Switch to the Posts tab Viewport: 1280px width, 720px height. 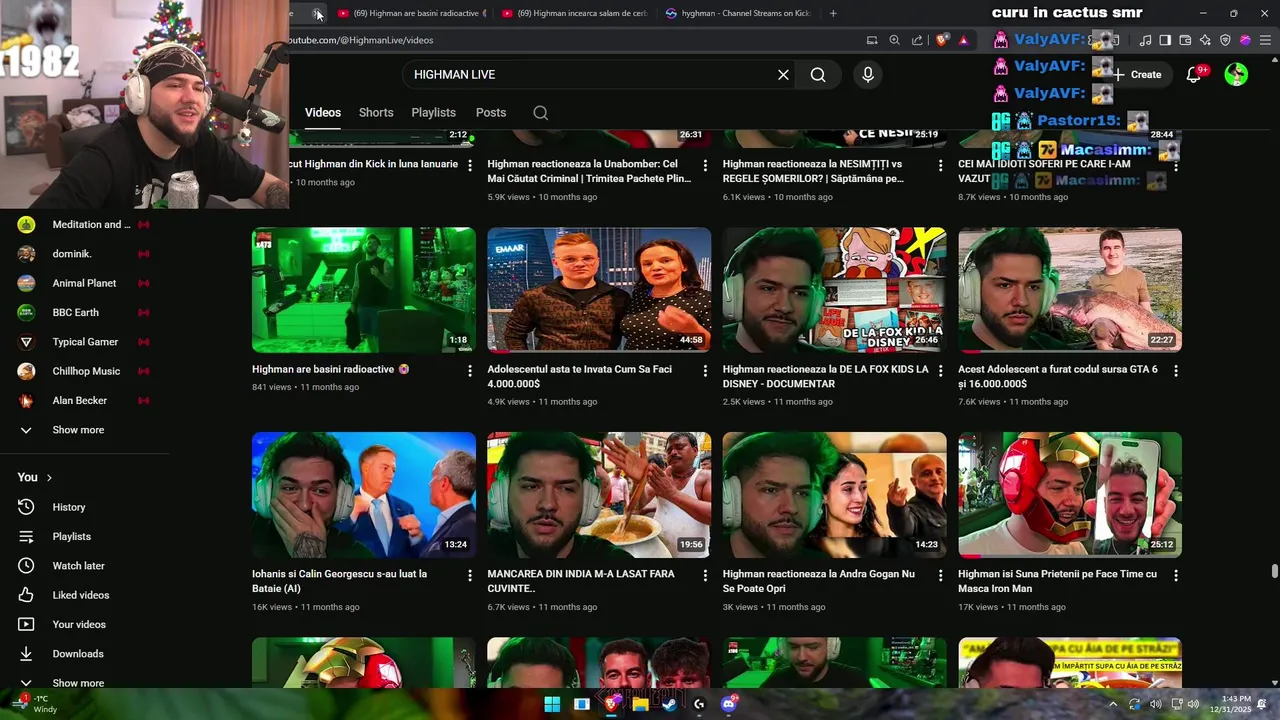[x=491, y=113]
